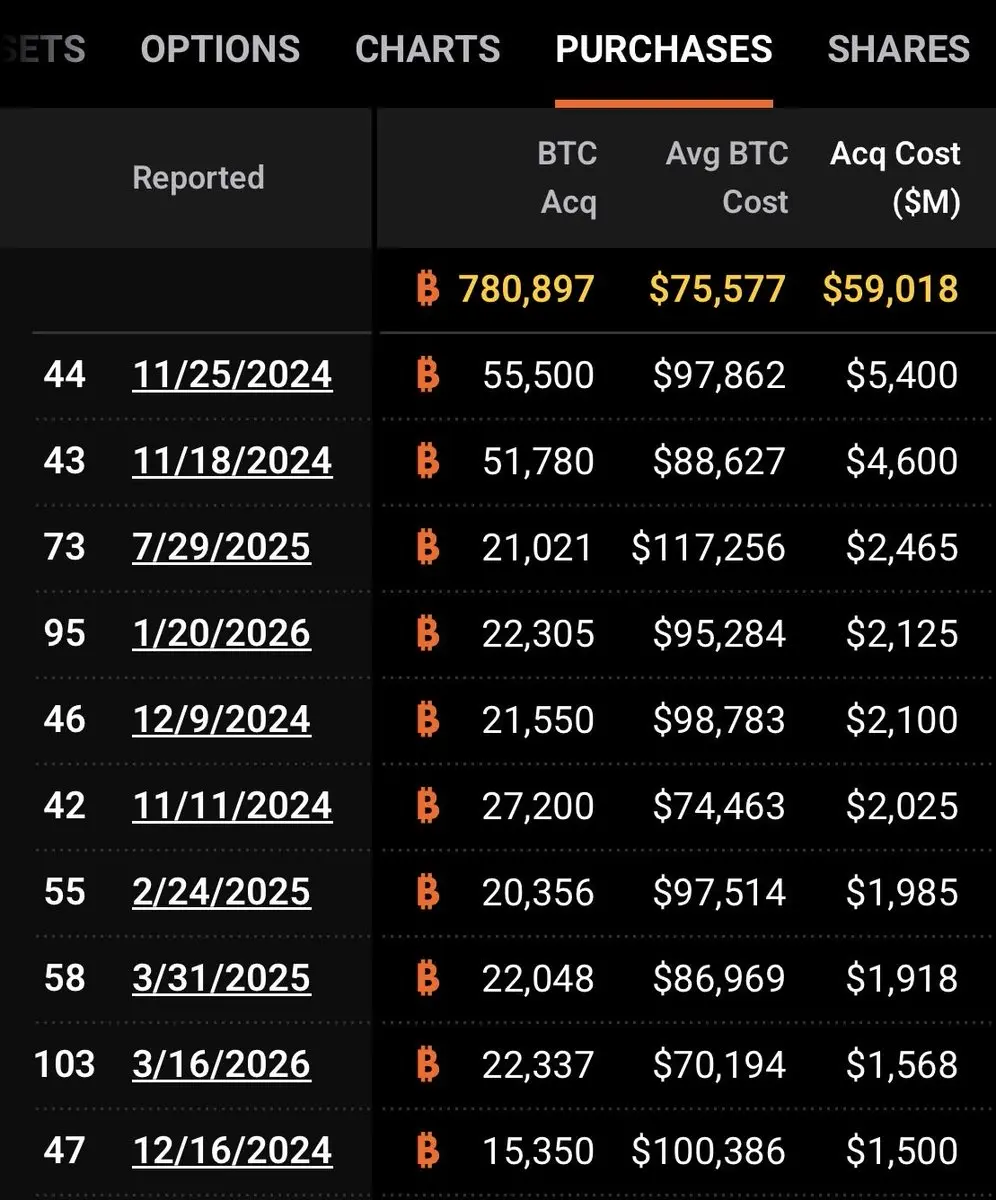Select the PURCHASES tab
The height and width of the screenshot is (1200, 996).
coord(664,49)
